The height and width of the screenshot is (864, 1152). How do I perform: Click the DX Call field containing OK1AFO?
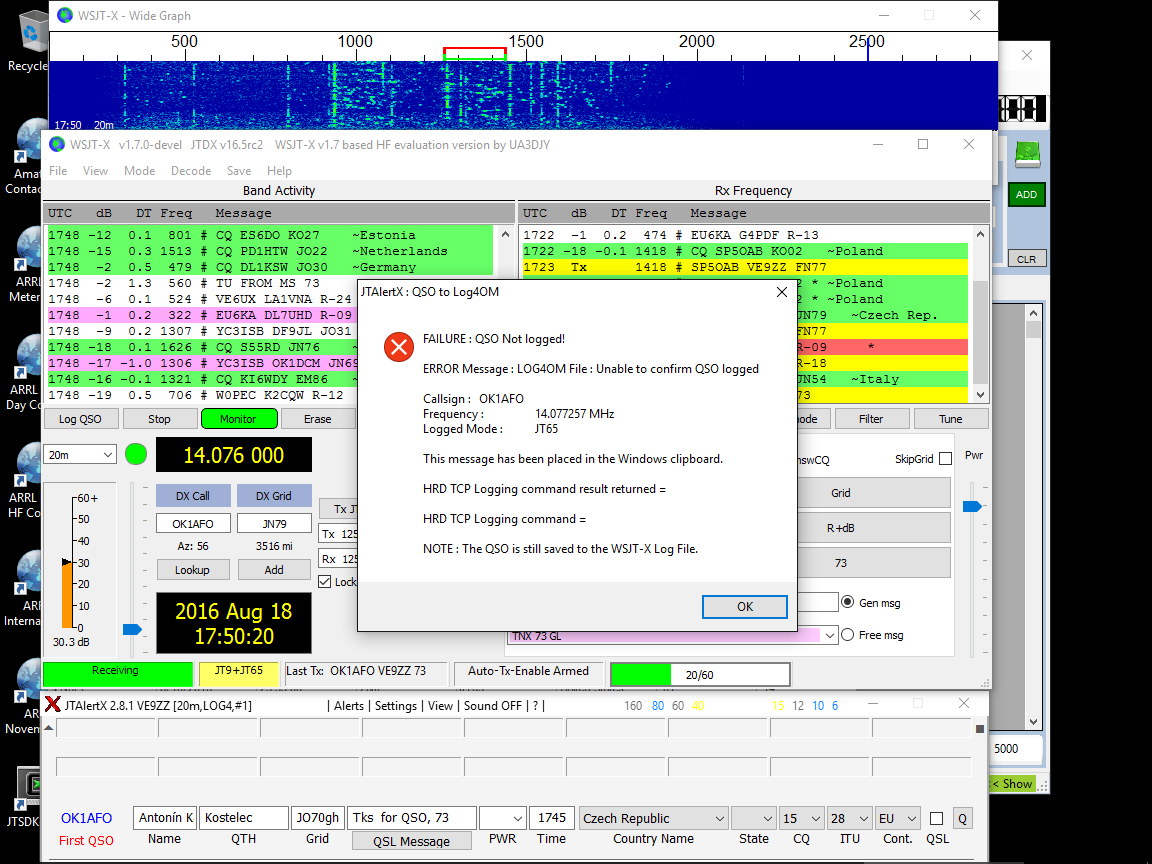pyautogui.click(x=192, y=524)
